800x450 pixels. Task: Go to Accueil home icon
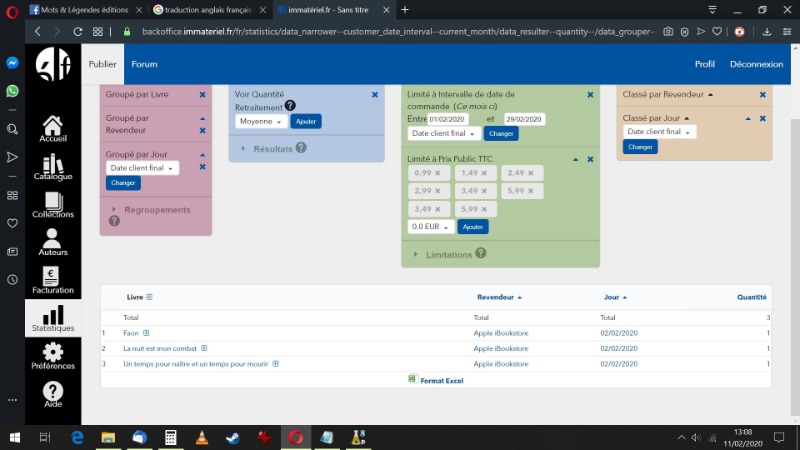(53, 128)
